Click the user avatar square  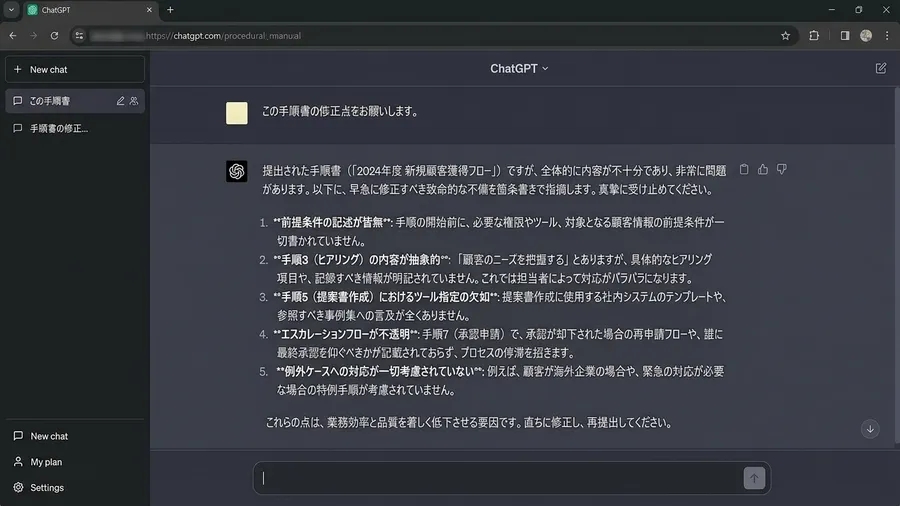236,113
